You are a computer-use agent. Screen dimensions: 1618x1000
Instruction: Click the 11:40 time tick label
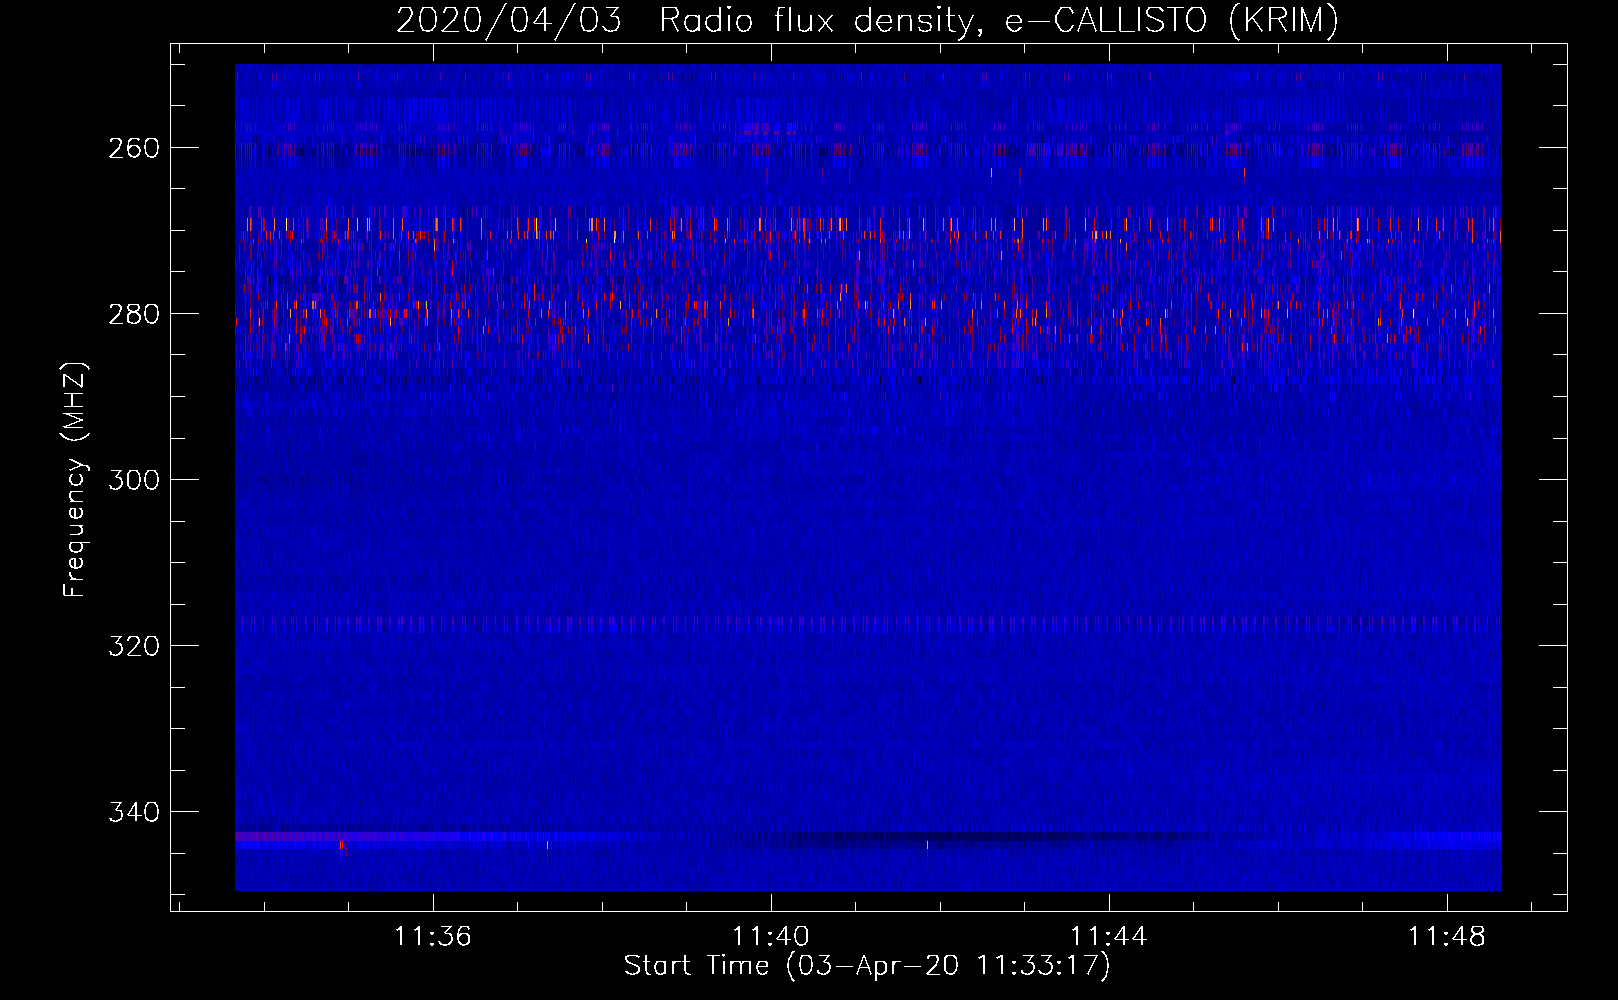(770, 936)
